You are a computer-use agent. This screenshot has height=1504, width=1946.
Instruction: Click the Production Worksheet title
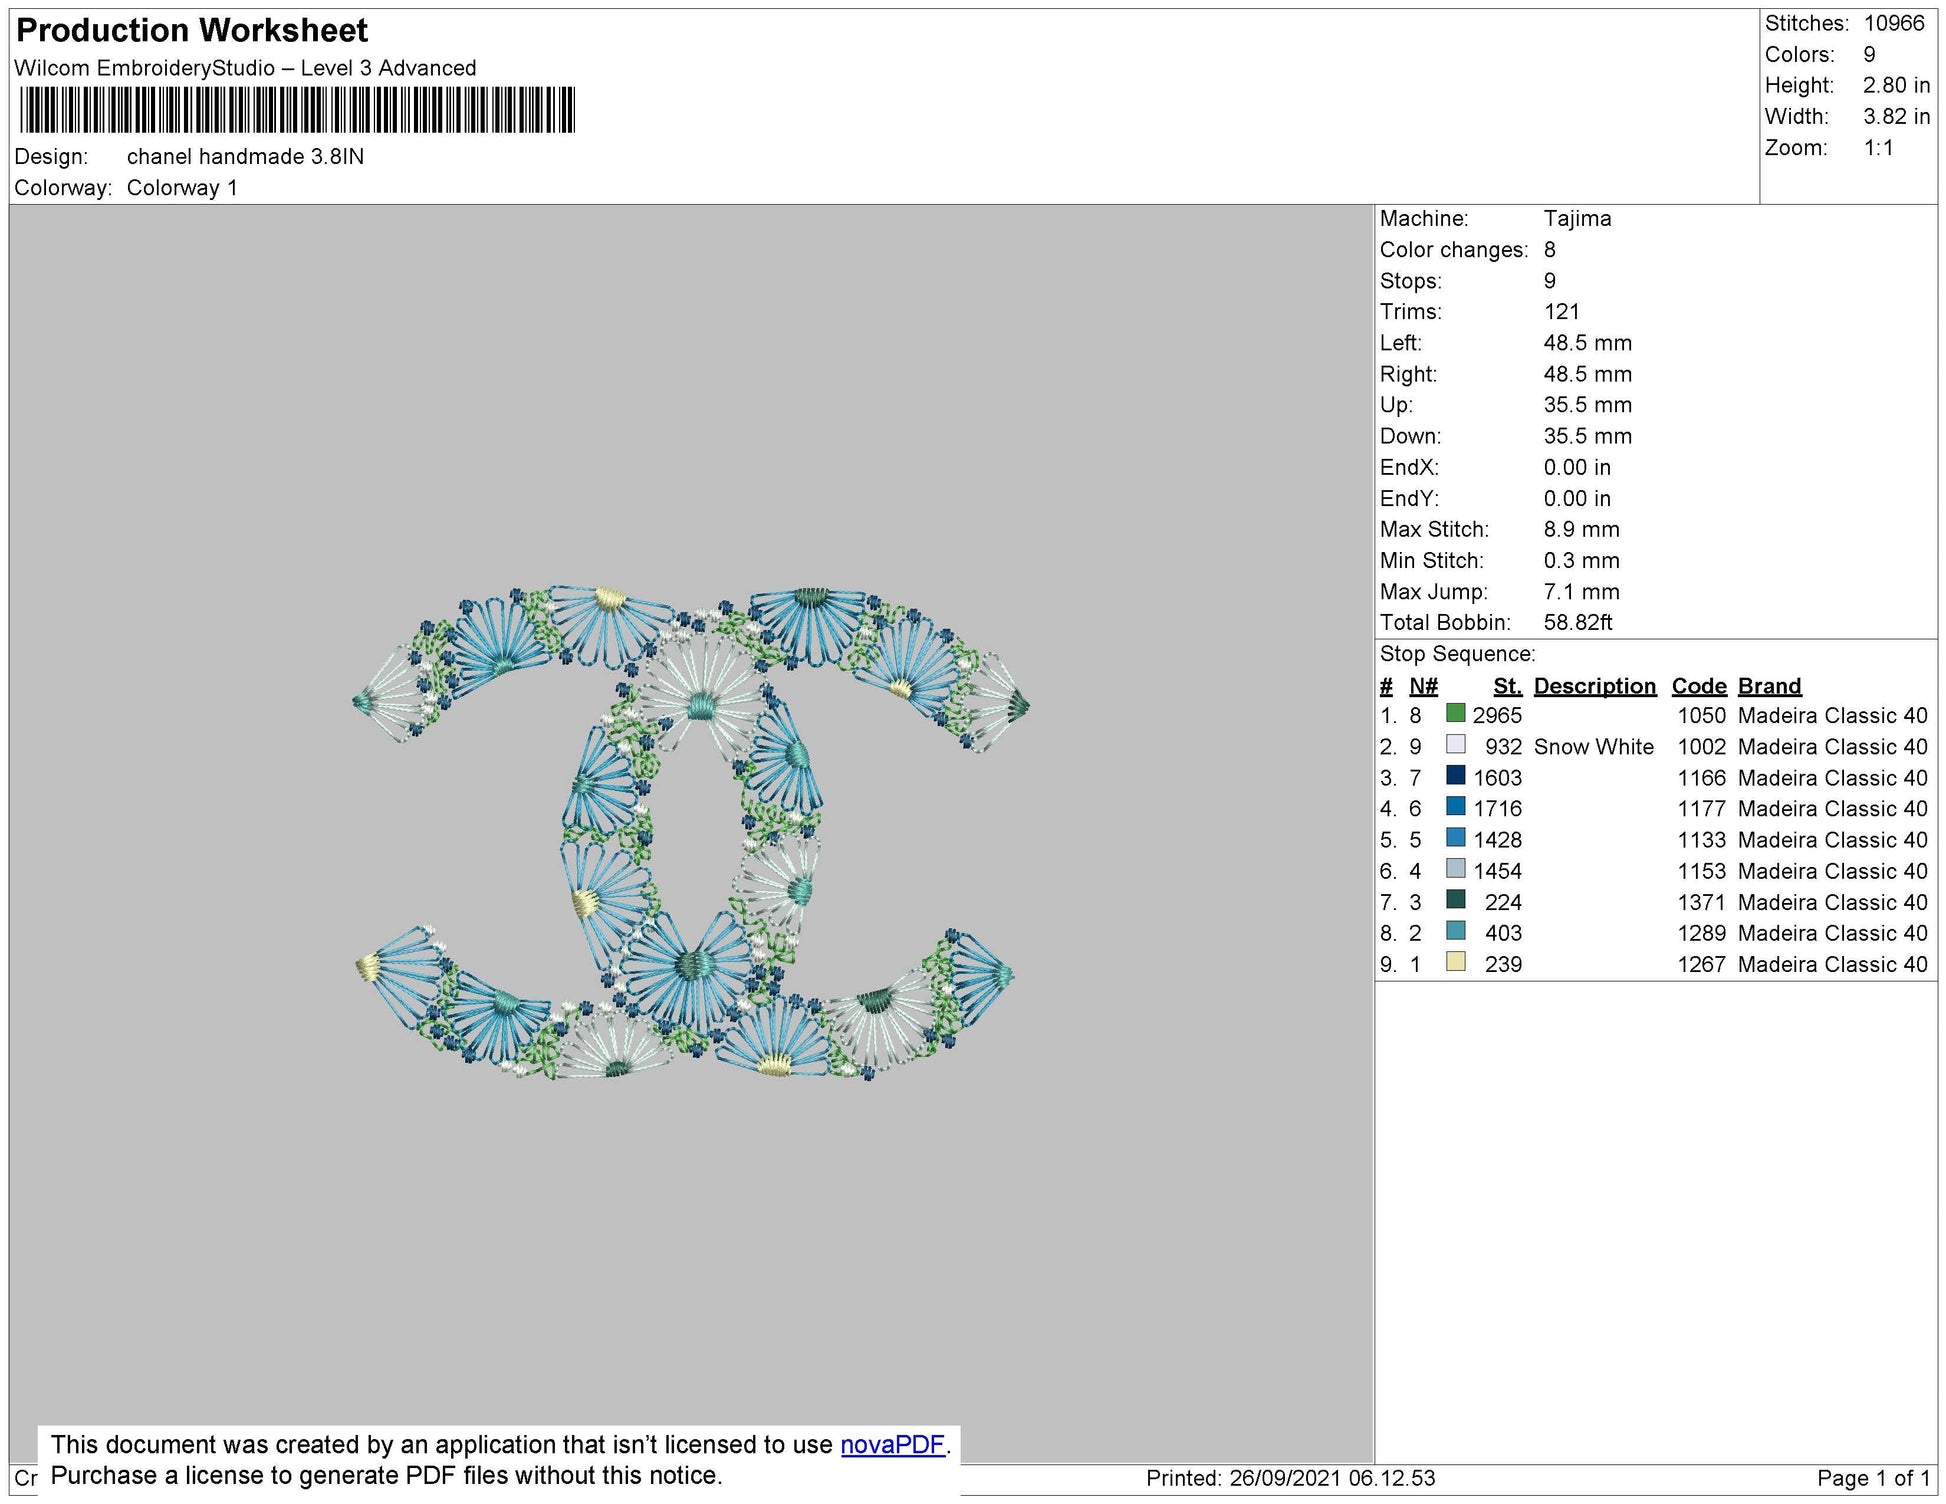pos(192,31)
